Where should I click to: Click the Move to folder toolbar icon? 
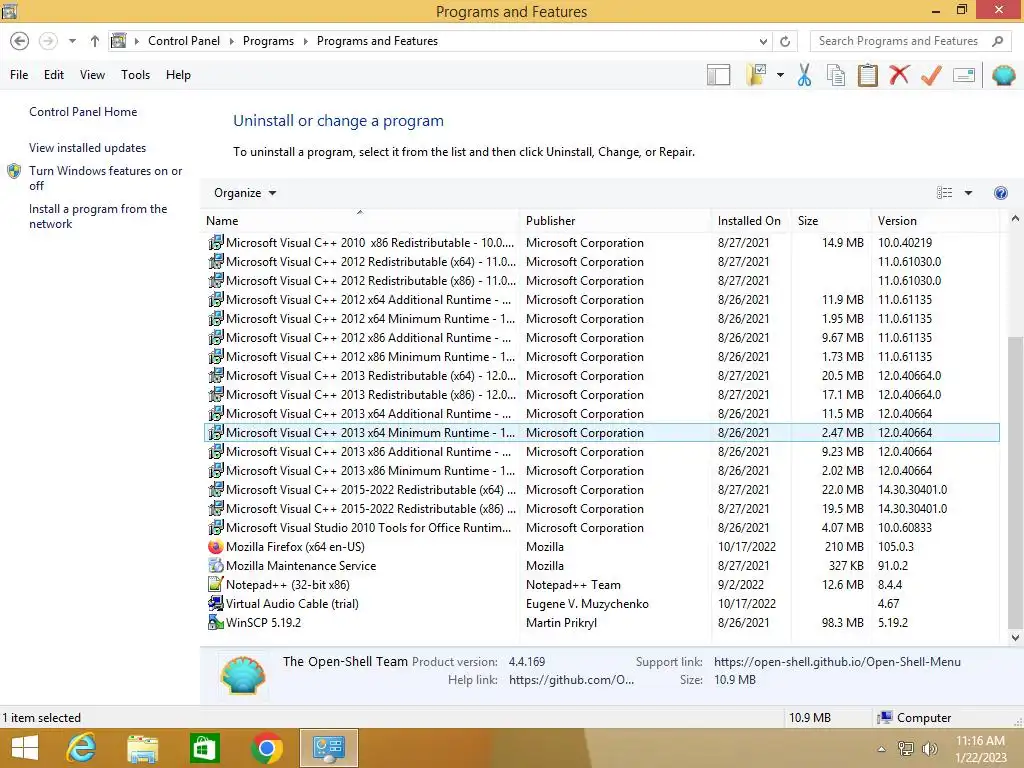[x=756, y=75]
